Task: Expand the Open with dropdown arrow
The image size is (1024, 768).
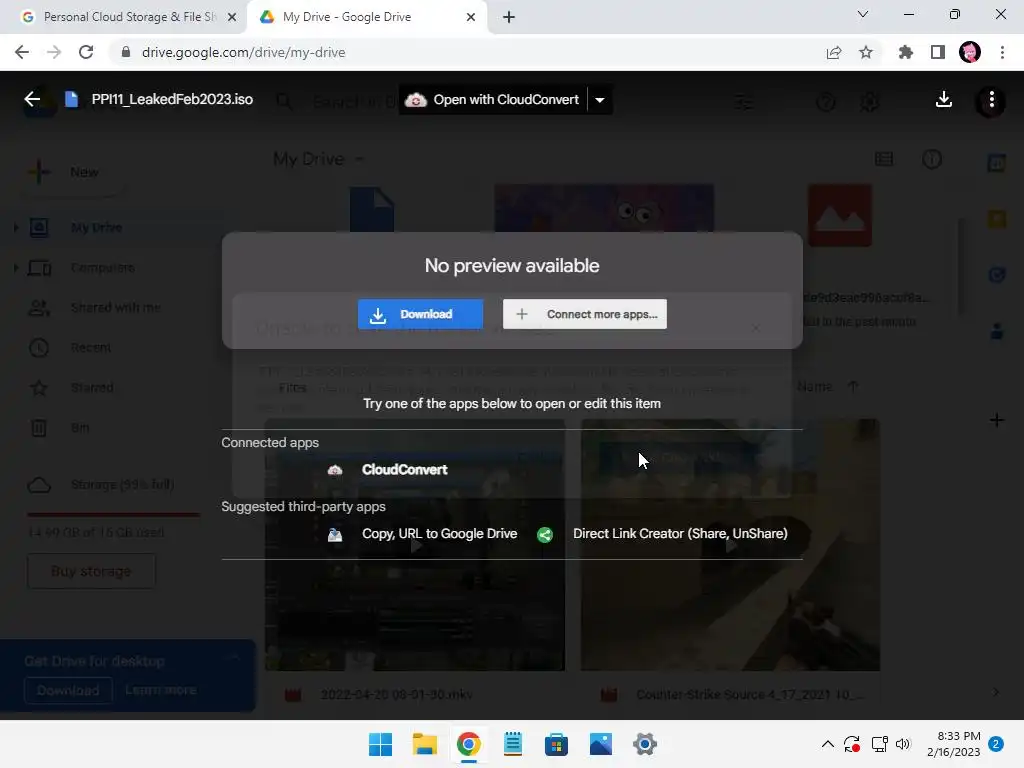Action: coord(600,100)
